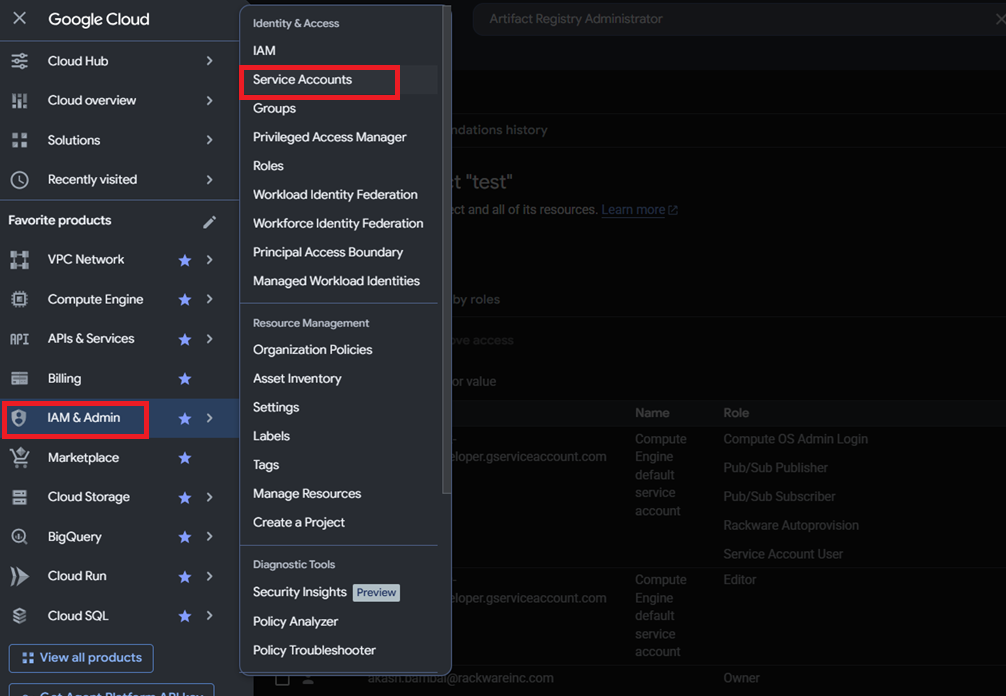Open Workload Identity Federation
1006x696 pixels.
click(x=335, y=195)
